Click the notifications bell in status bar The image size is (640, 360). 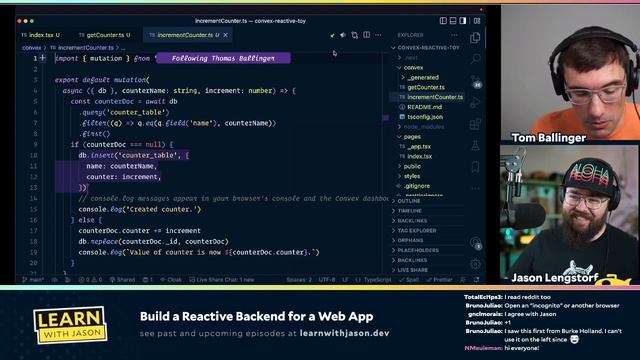coord(477,280)
